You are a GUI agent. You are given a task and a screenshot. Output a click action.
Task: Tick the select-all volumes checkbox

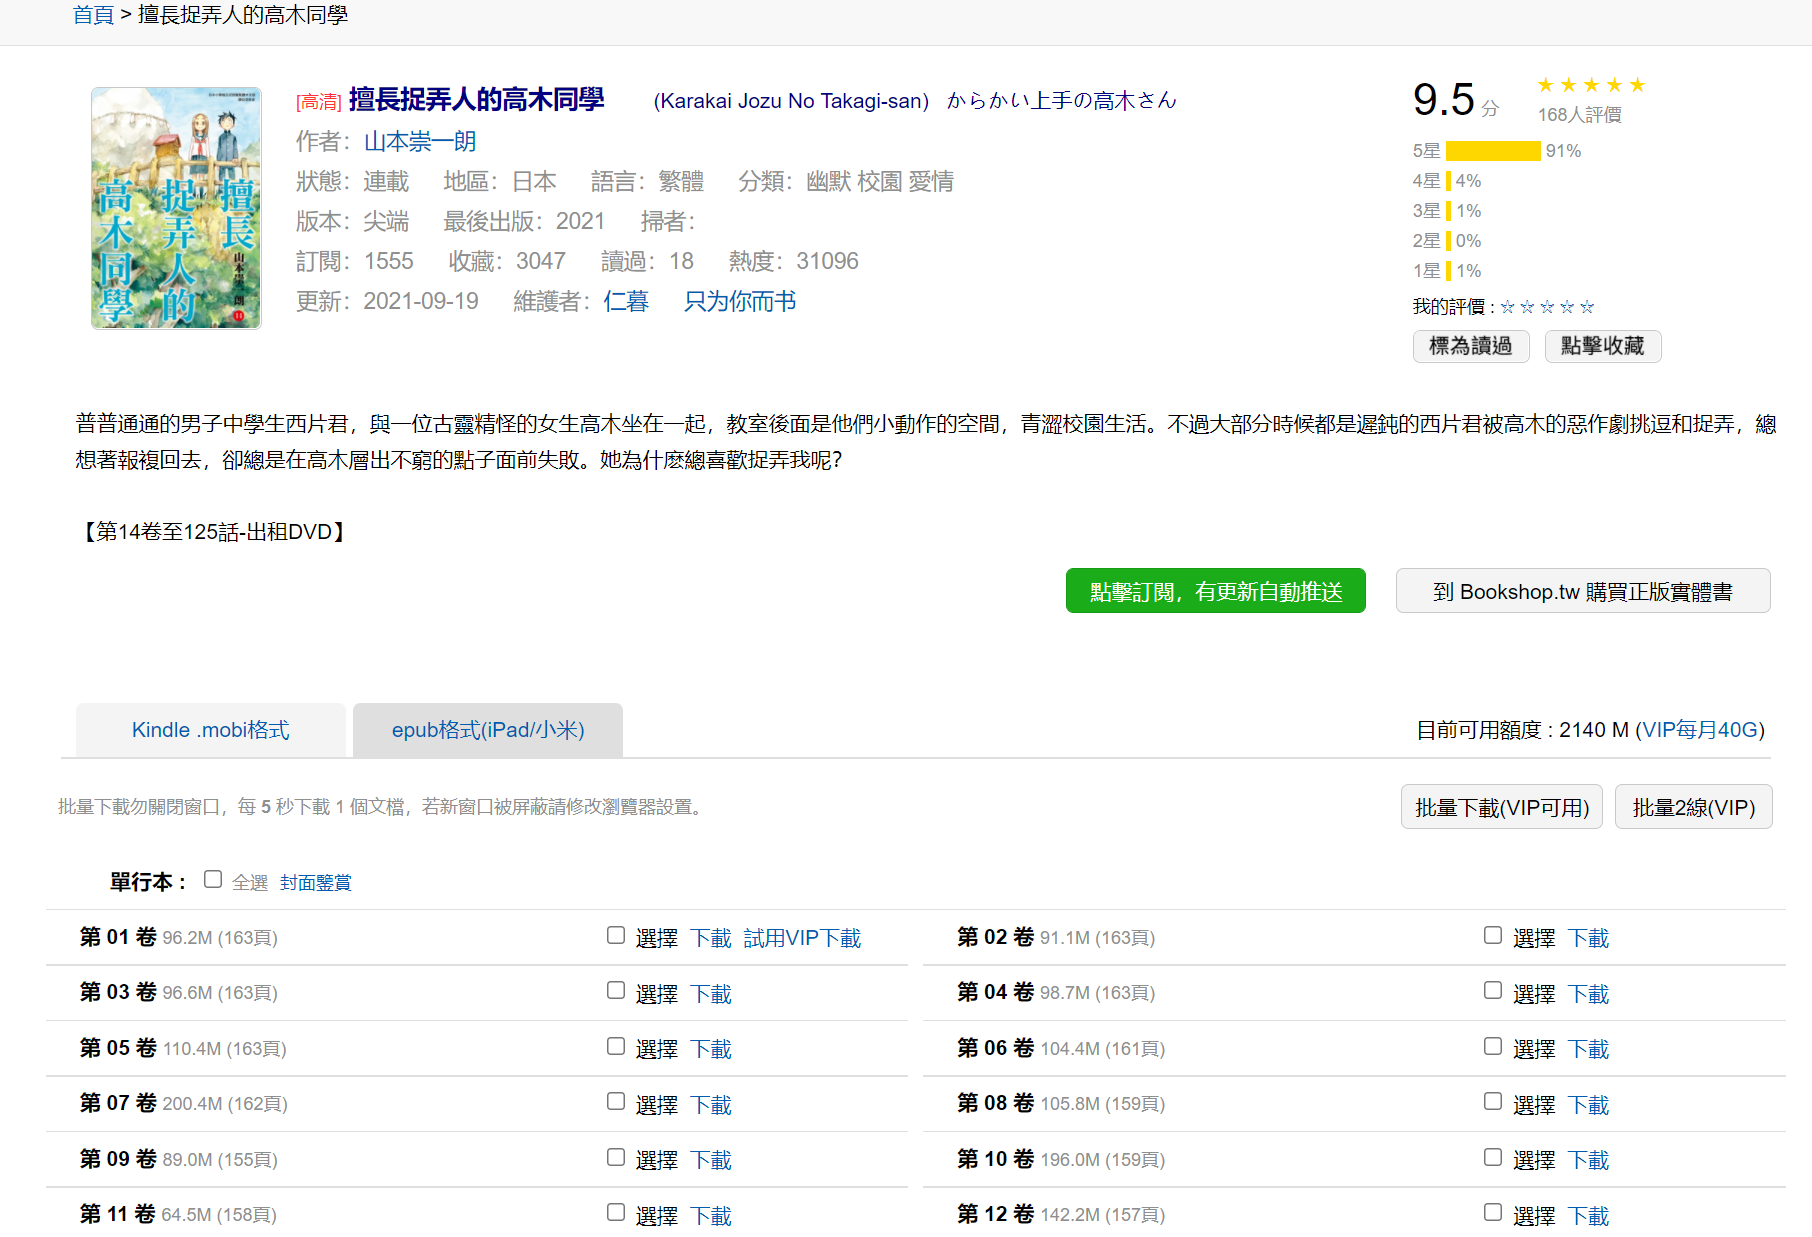pyautogui.click(x=213, y=880)
